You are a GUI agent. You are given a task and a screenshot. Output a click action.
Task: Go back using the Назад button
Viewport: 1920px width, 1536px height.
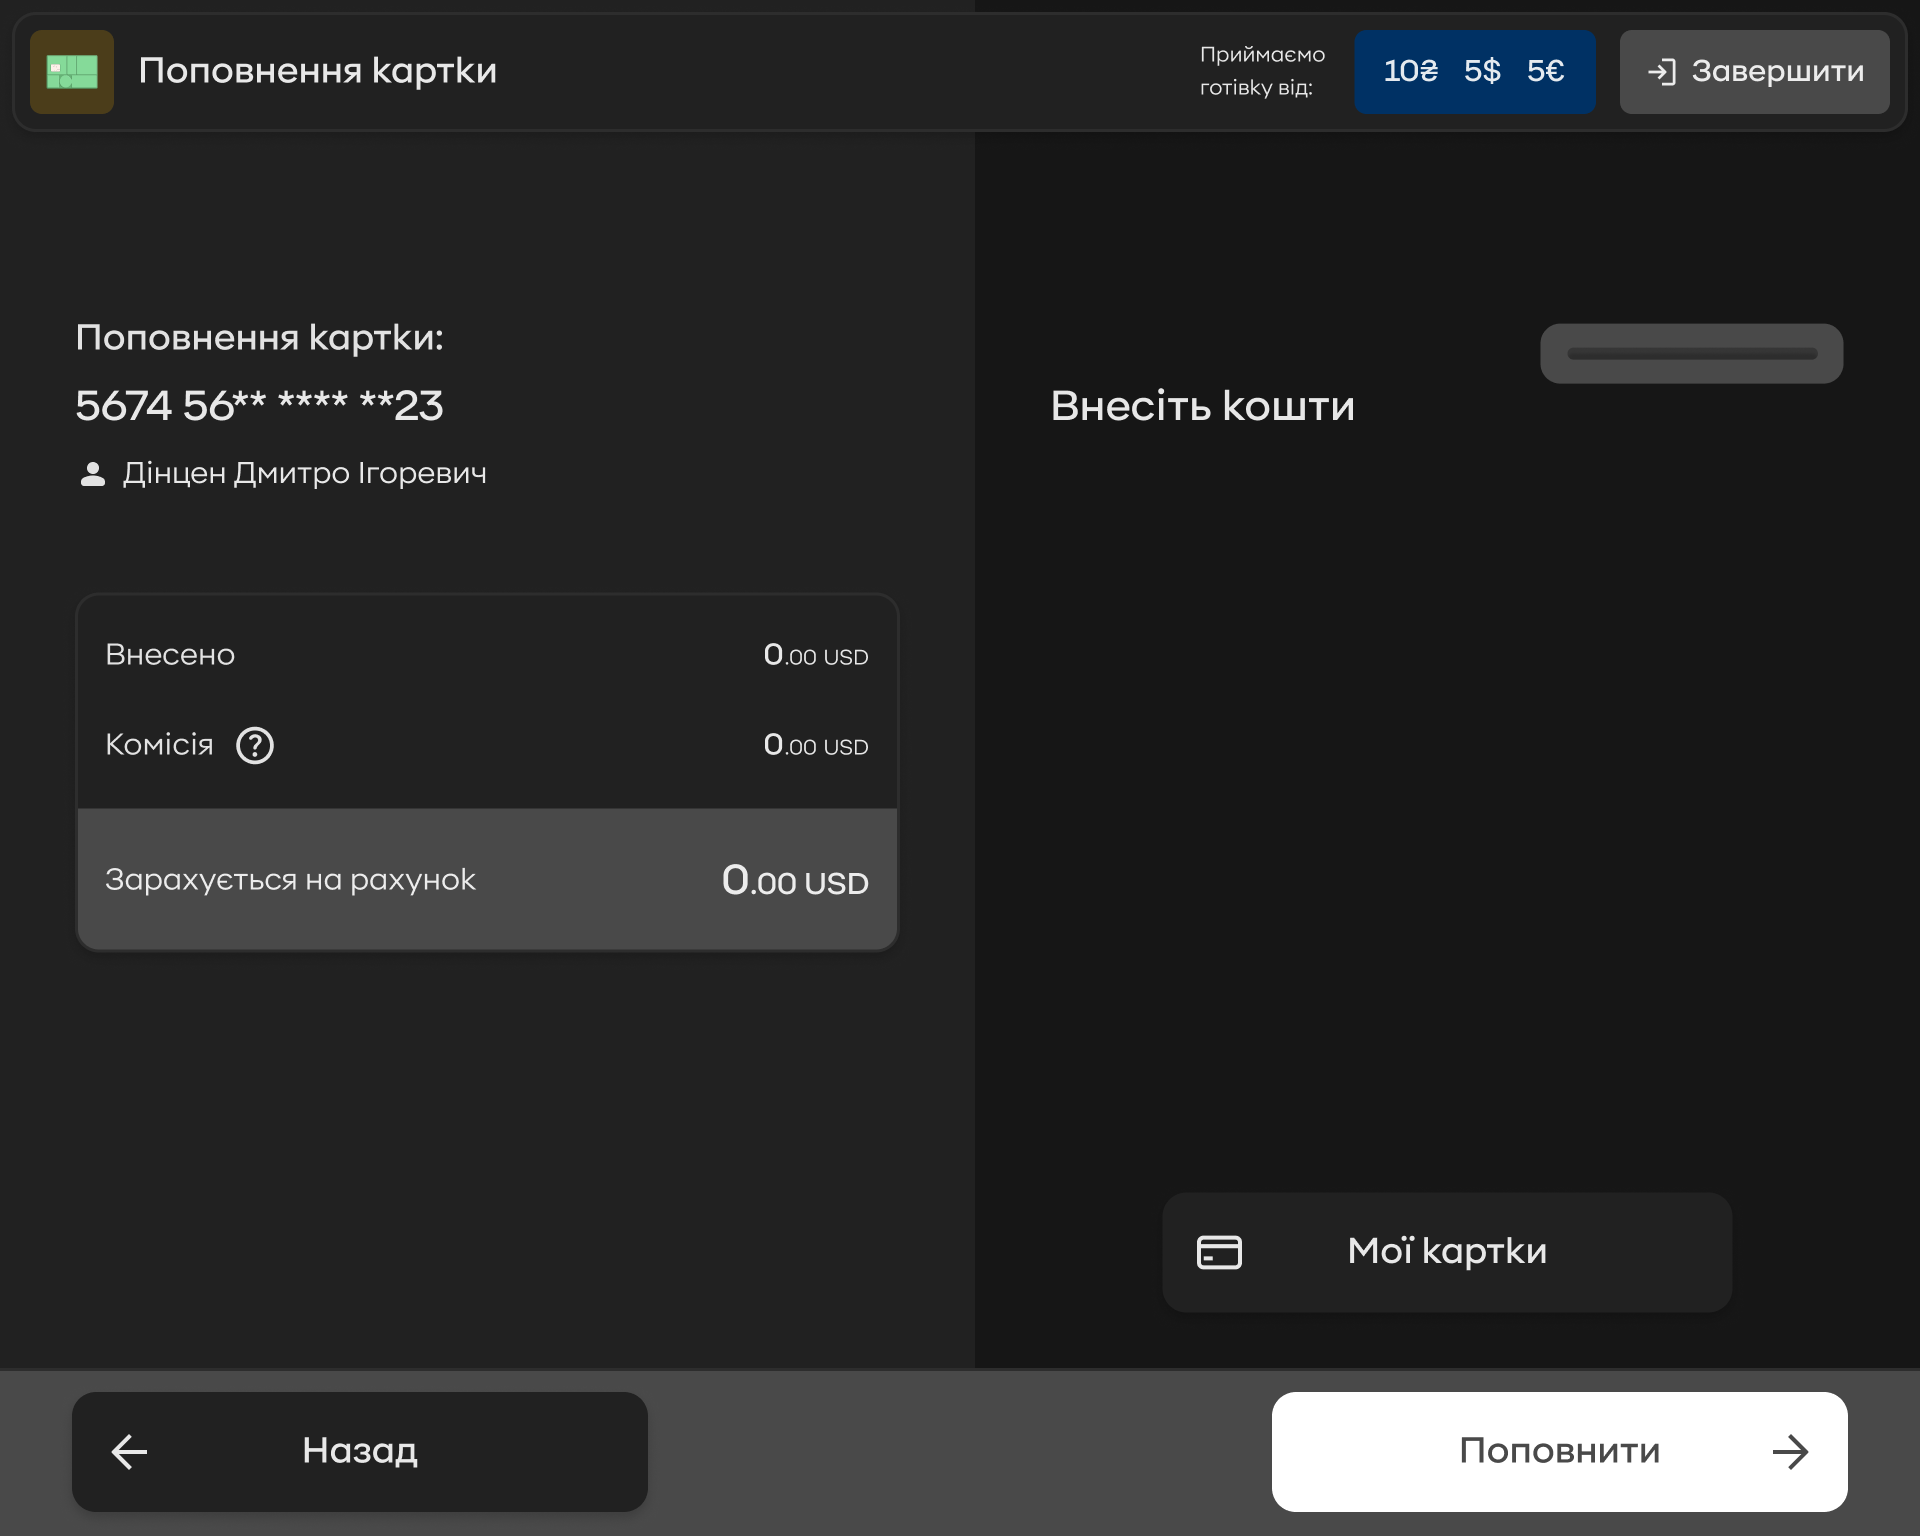[x=360, y=1452]
